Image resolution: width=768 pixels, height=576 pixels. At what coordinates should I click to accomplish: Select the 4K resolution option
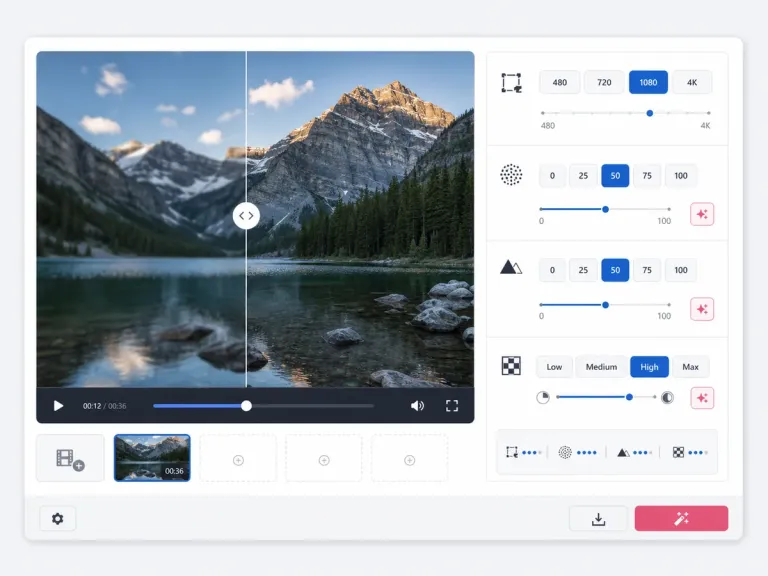[x=692, y=82]
